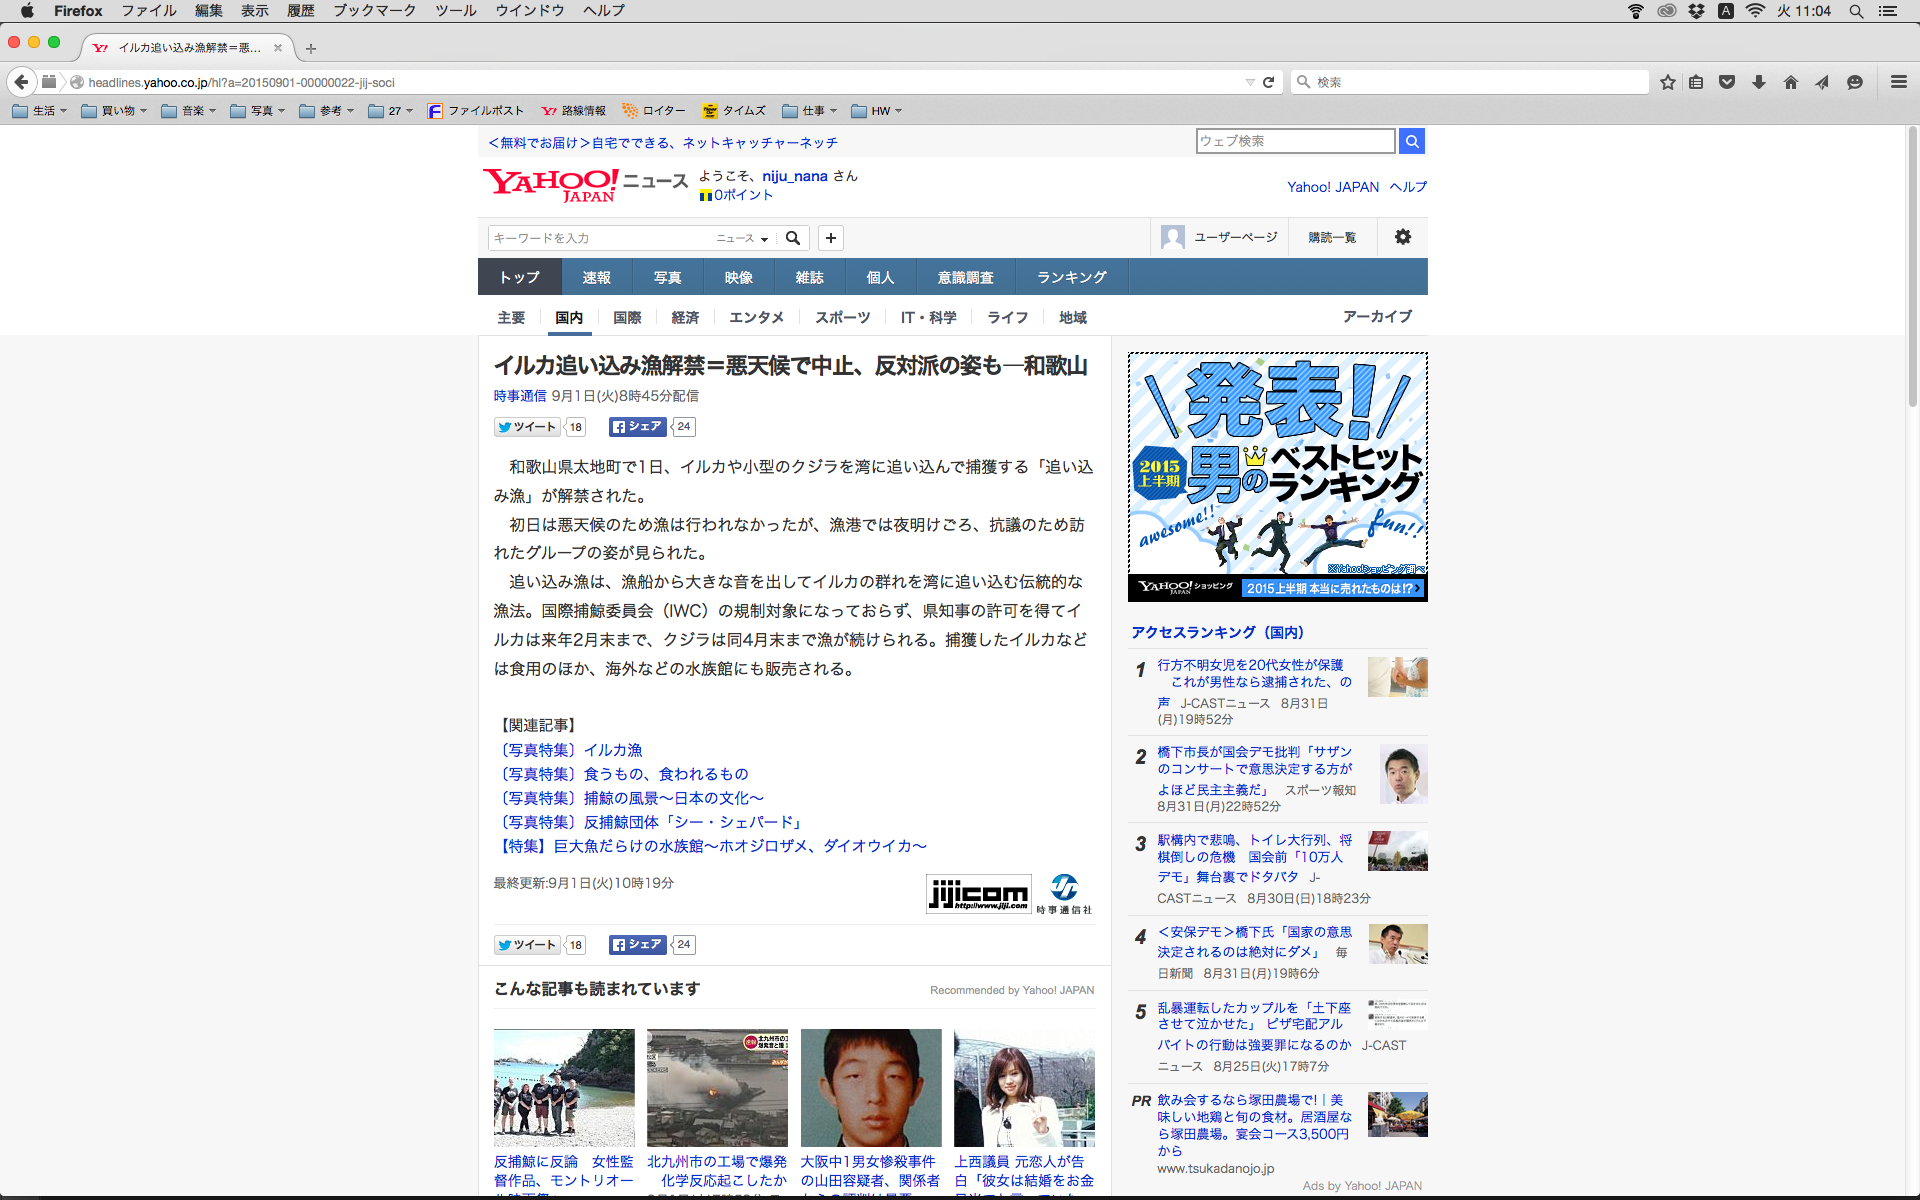The height and width of the screenshot is (1200, 1920).
Task: Open the downloads arrow icon
Action: coord(1758,82)
